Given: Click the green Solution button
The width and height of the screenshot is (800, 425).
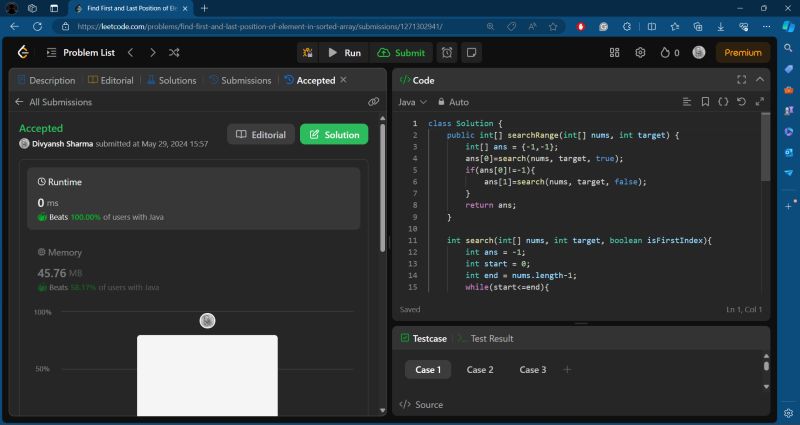Looking at the screenshot, I should point(334,134).
